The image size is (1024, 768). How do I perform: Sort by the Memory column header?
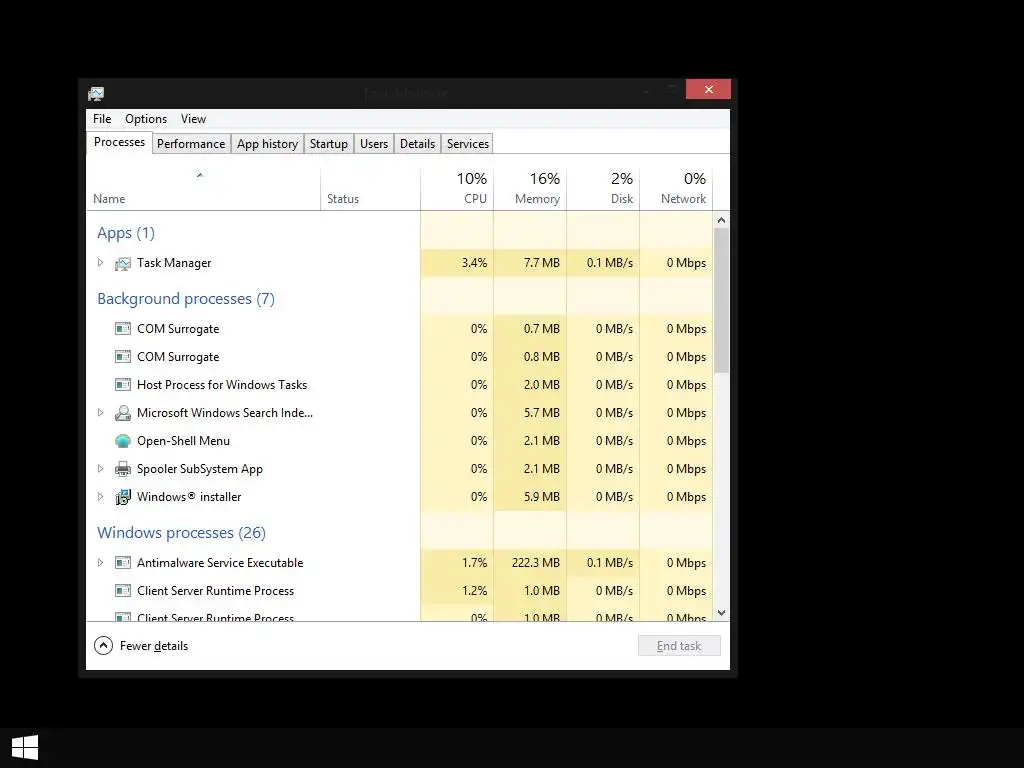tap(530, 188)
